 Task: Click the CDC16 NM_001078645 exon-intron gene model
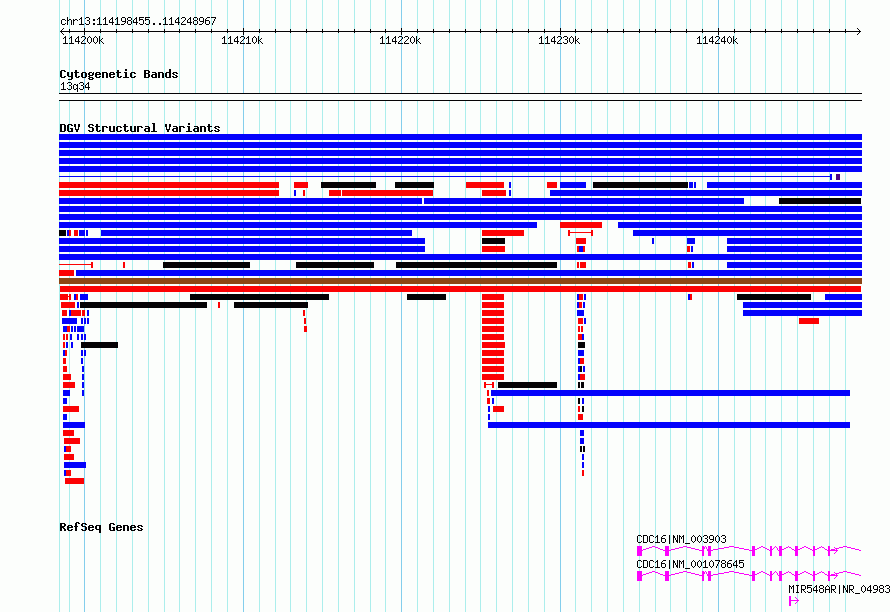pos(749,575)
